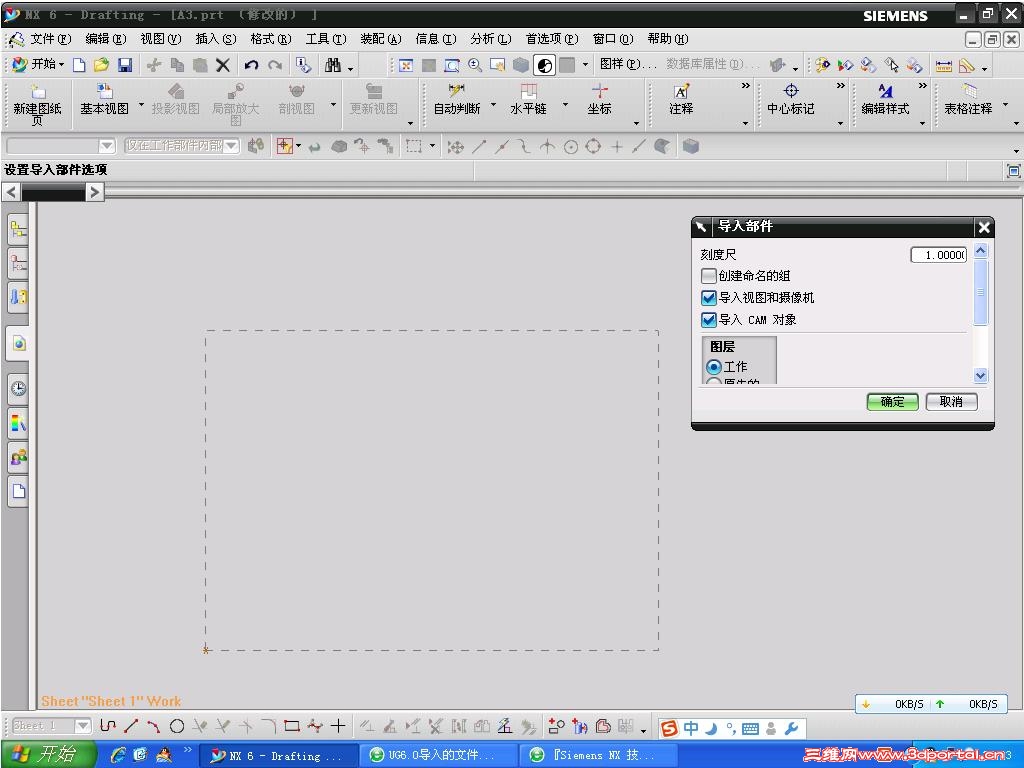The image size is (1024, 768).
Task: Toggle 创建命名的组 checkbox
Action: coord(709,276)
